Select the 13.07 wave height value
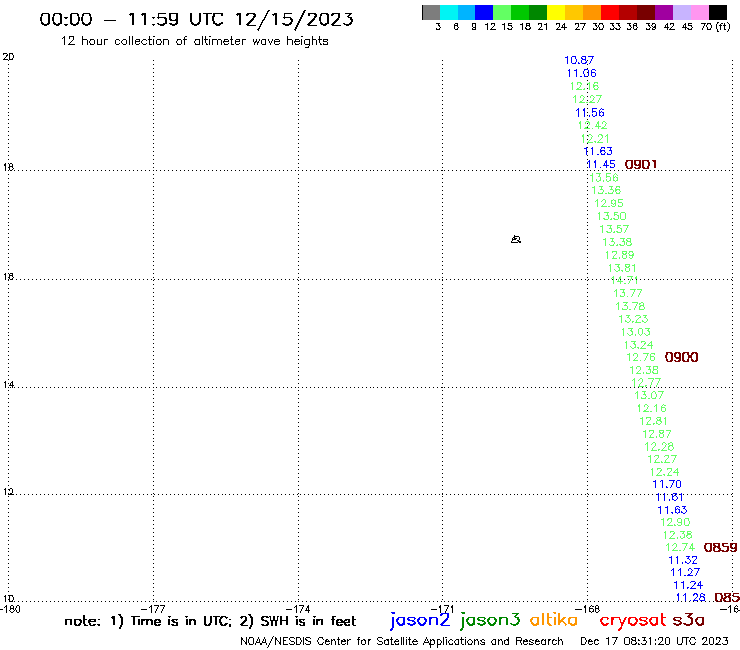 point(649,395)
